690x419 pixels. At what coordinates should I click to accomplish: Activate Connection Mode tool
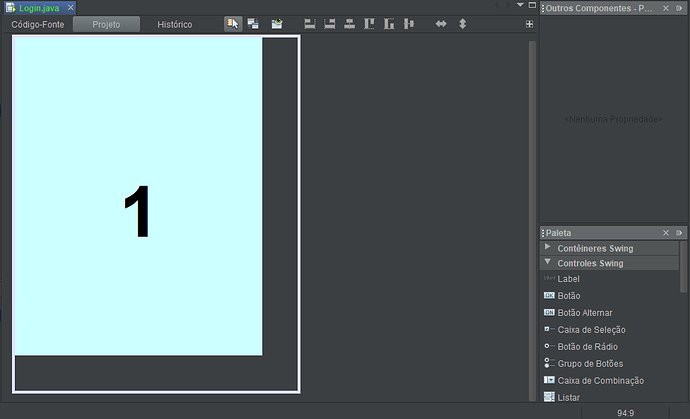coord(253,24)
